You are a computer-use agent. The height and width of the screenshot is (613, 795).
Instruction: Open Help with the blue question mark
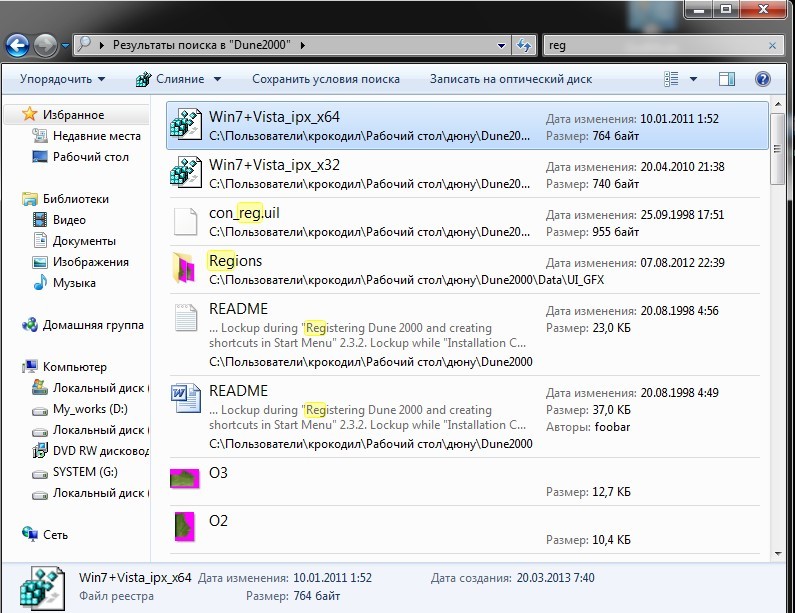pyautogui.click(x=763, y=79)
